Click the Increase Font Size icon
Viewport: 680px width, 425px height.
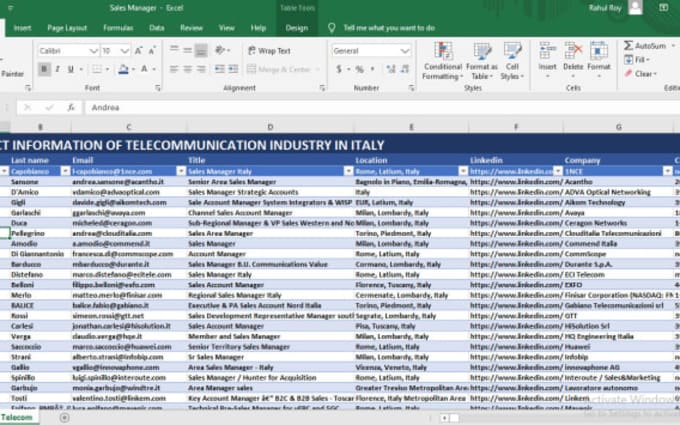click(x=138, y=51)
